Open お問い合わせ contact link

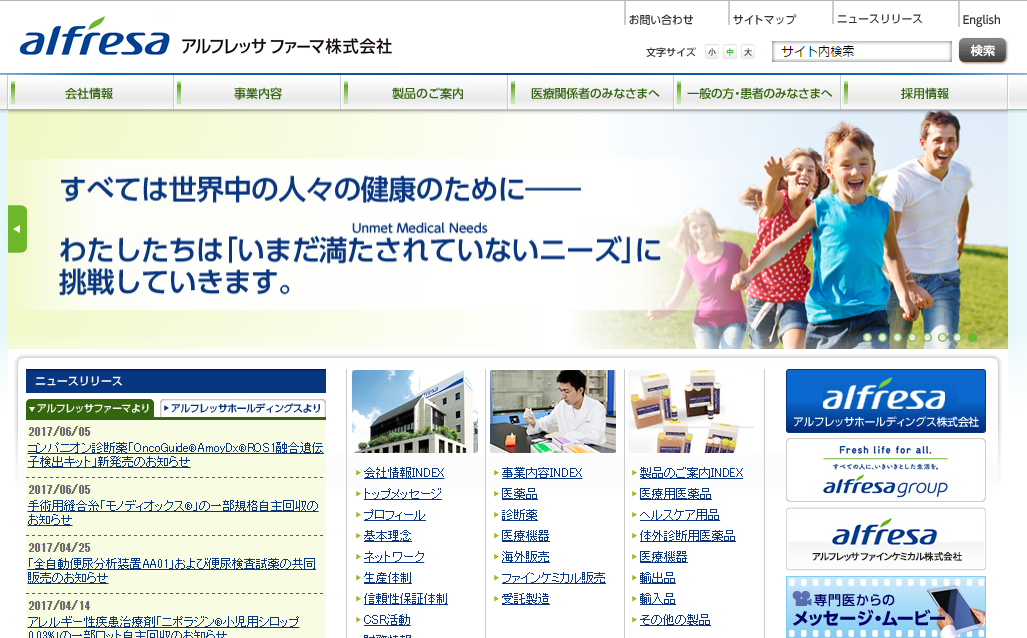(x=661, y=20)
